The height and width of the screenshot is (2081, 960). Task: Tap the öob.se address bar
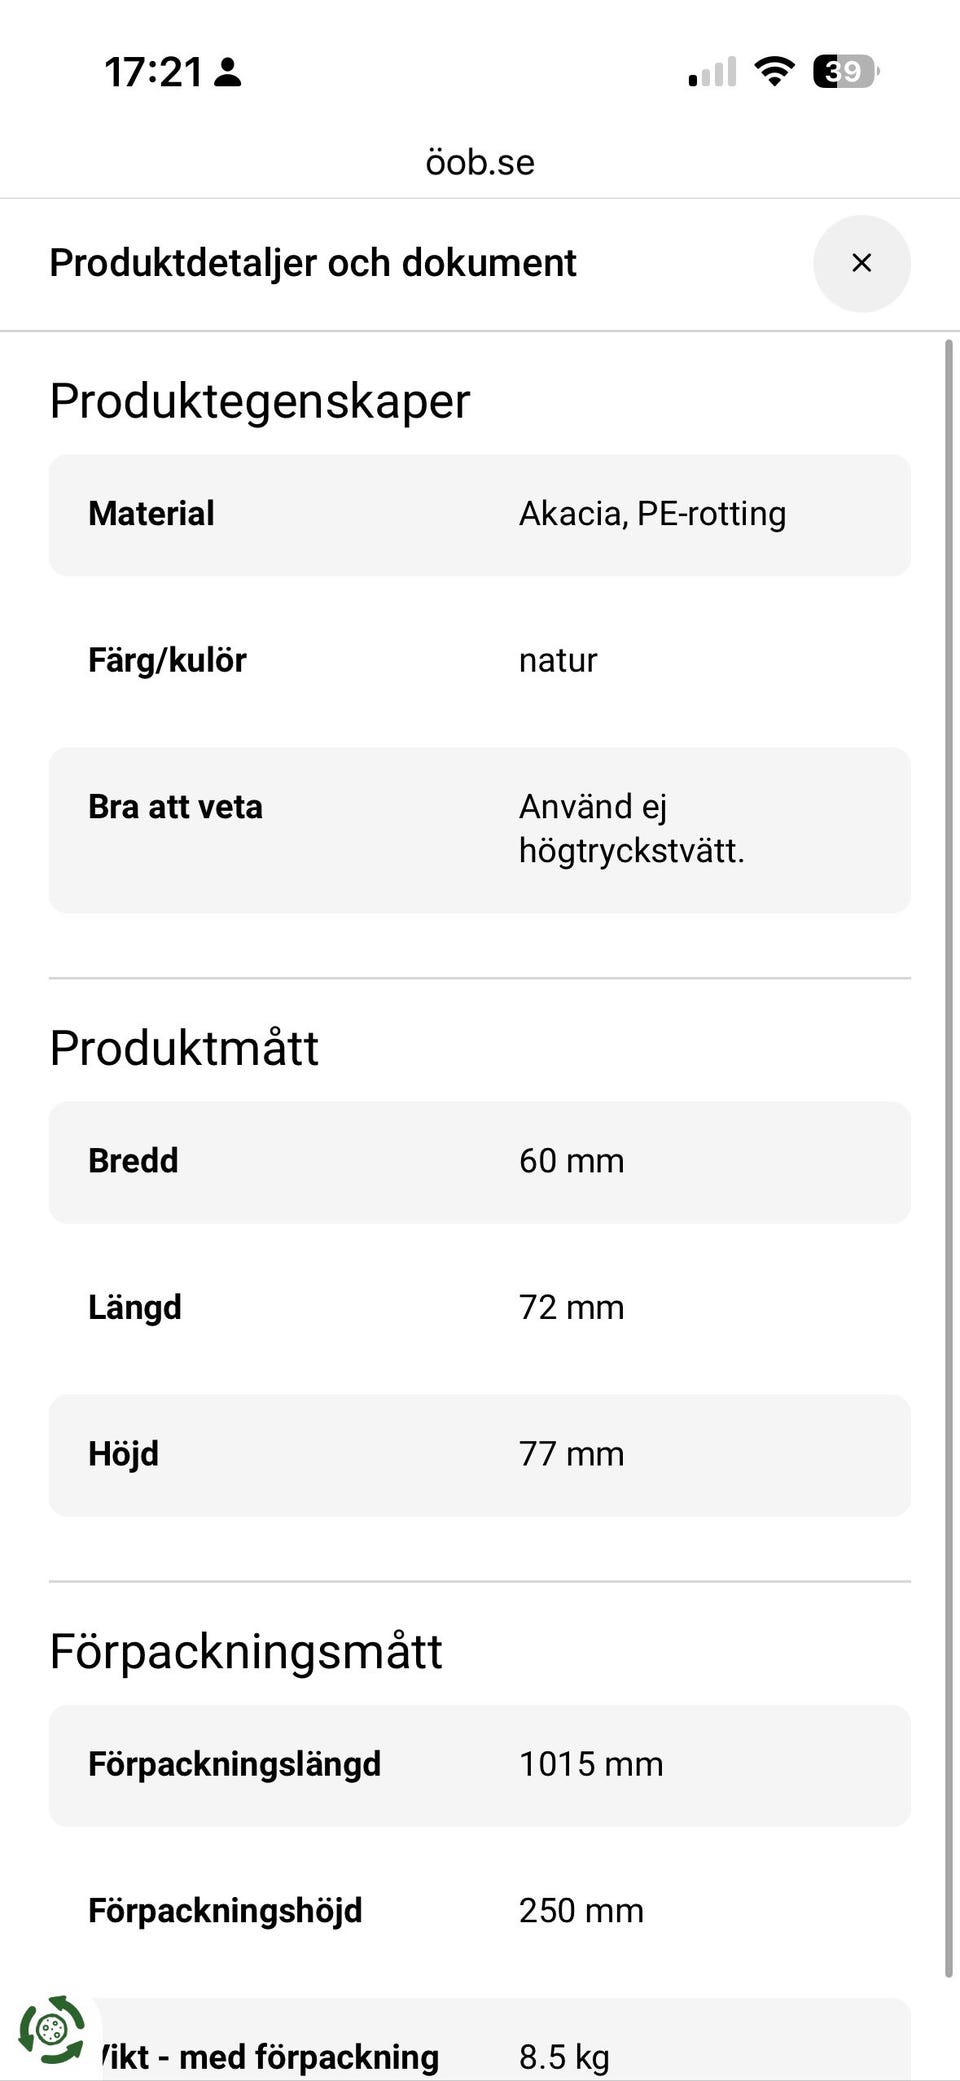click(480, 162)
